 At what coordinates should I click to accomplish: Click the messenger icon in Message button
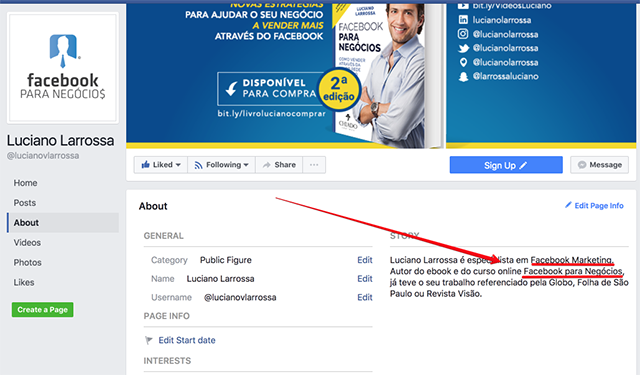tap(582, 165)
